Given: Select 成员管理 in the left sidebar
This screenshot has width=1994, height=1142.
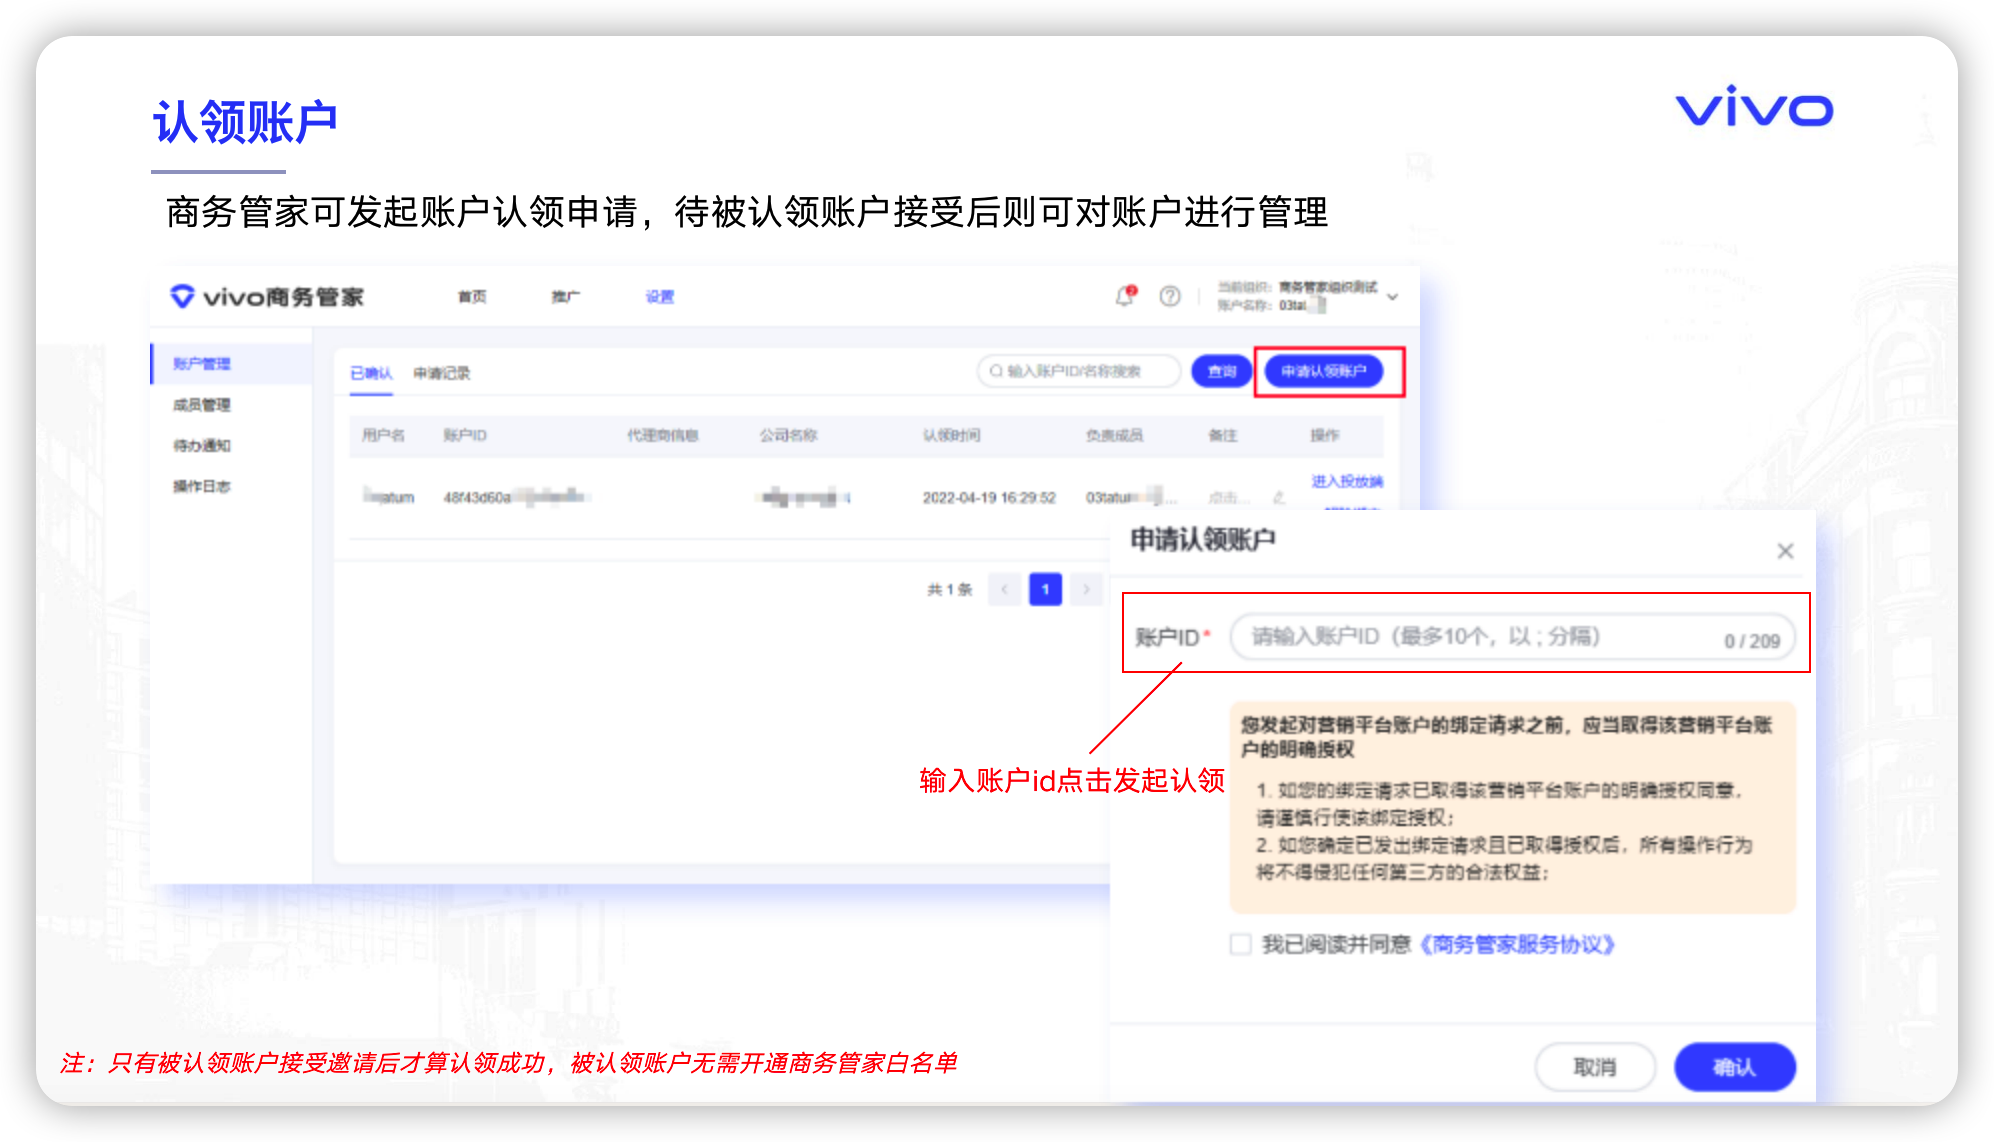Looking at the screenshot, I should 202,405.
